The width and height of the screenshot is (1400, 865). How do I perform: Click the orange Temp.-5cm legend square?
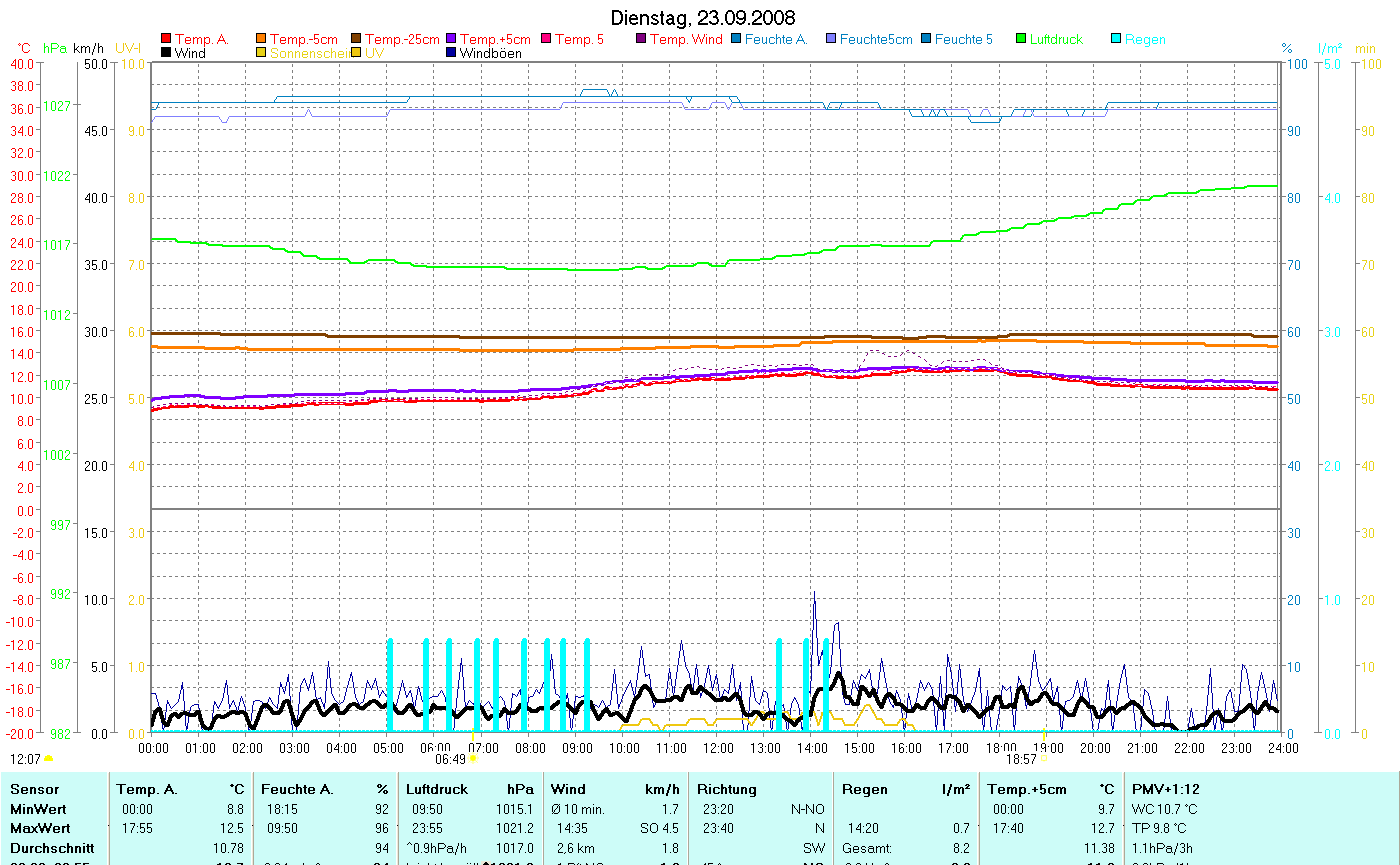[x=262, y=39]
